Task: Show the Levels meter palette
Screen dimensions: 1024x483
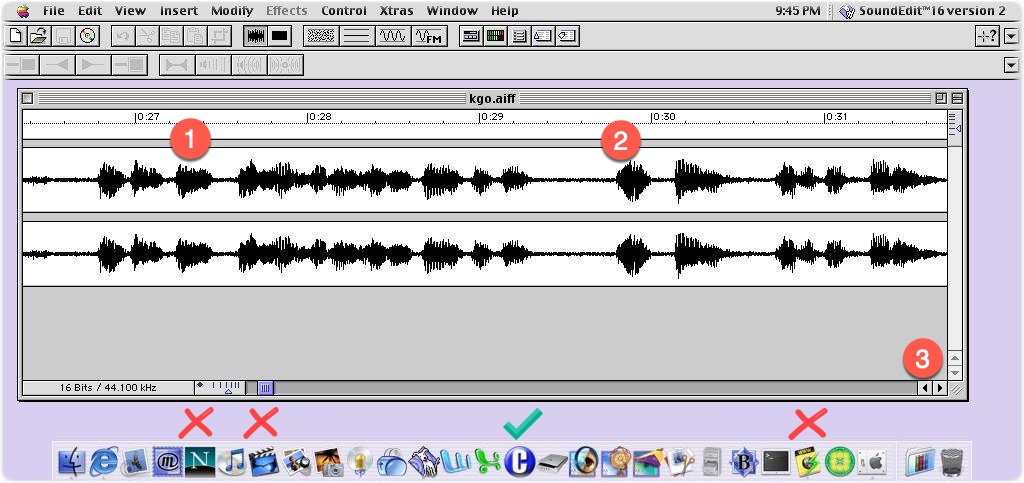Action: [x=495, y=36]
